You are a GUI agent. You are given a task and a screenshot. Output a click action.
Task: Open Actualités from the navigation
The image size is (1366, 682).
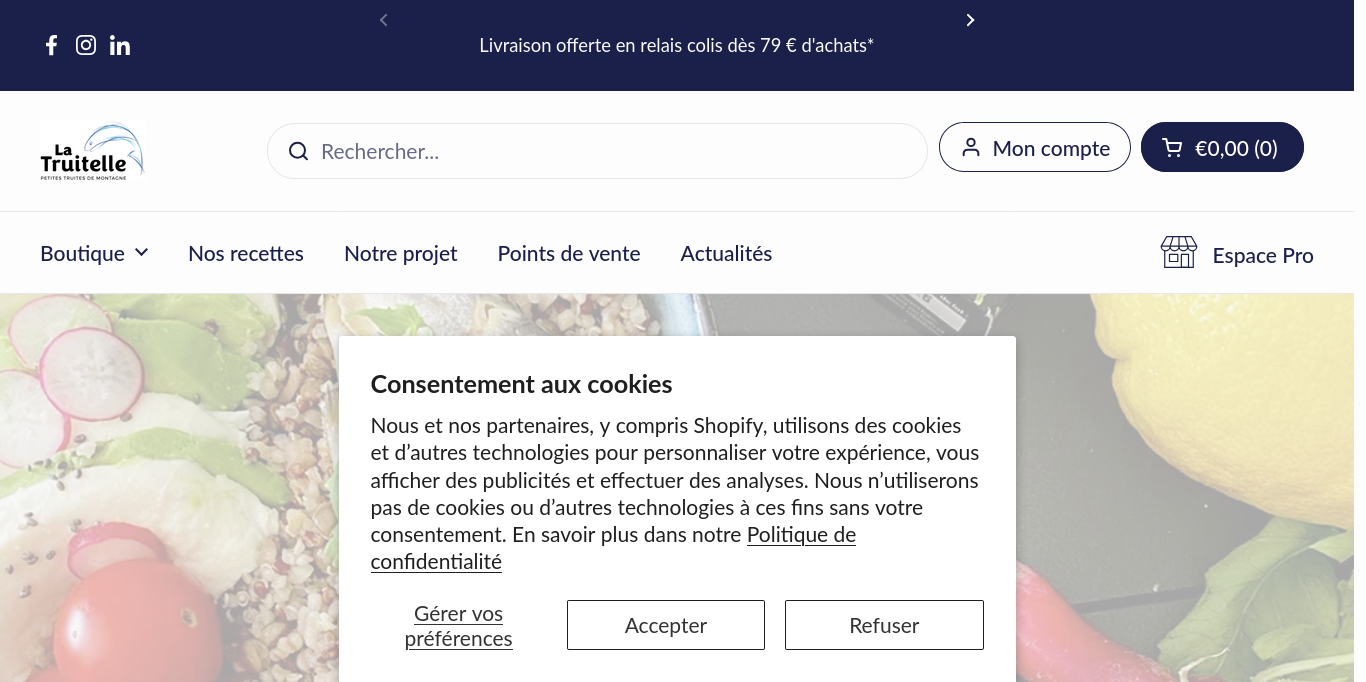tap(726, 253)
